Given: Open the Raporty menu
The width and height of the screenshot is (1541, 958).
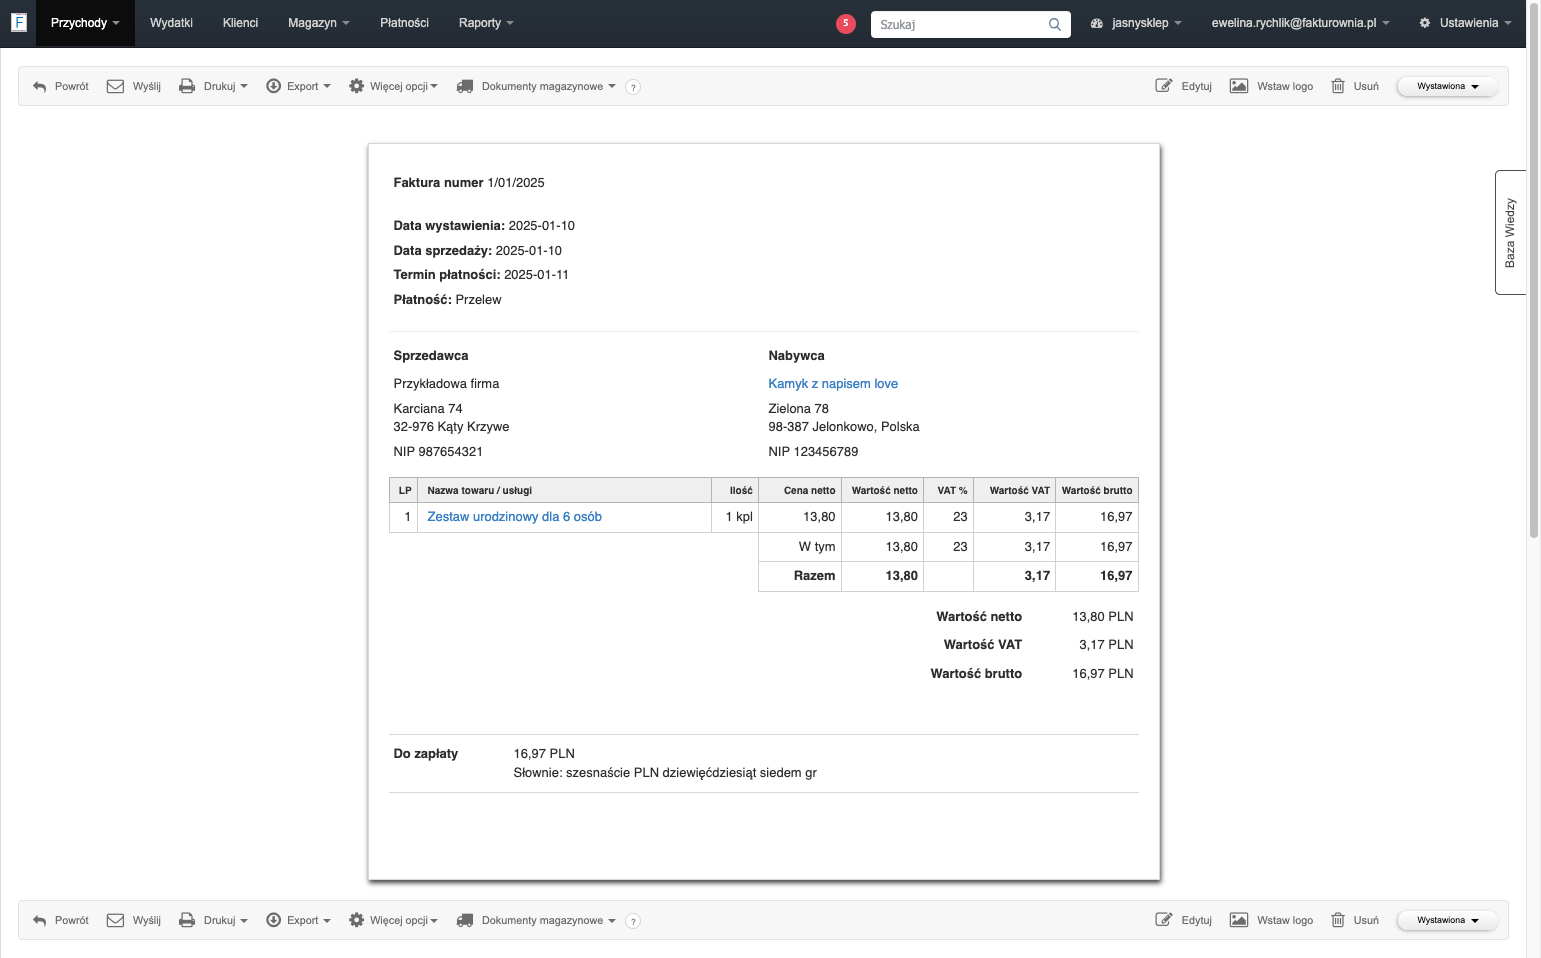Looking at the screenshot, I should 486,23.
